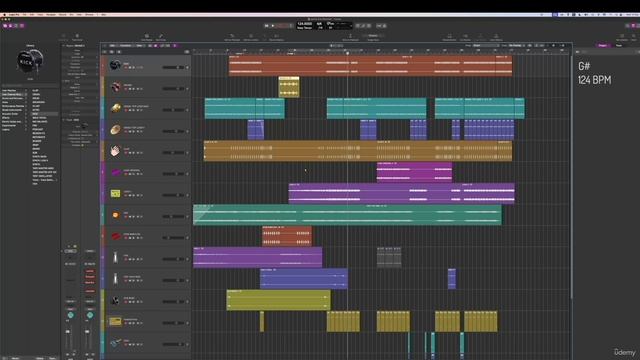Click the Delete button at Library bottom

[40, 358]
